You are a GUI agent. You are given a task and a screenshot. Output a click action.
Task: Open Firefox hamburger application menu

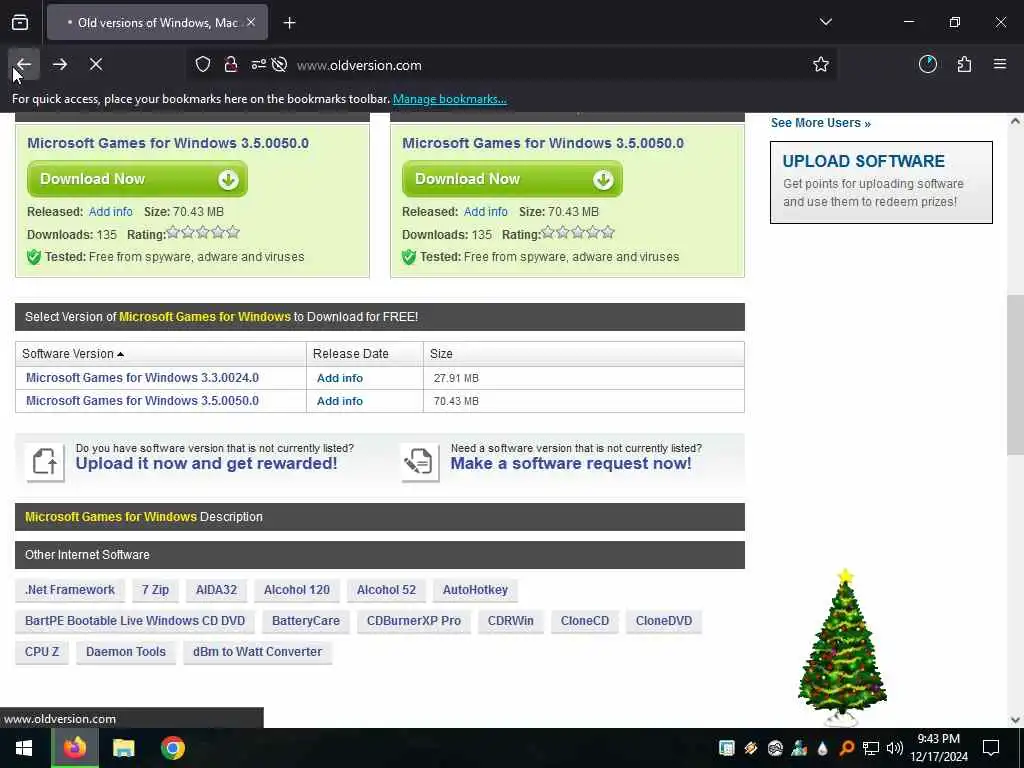[x=1000, y=64]
